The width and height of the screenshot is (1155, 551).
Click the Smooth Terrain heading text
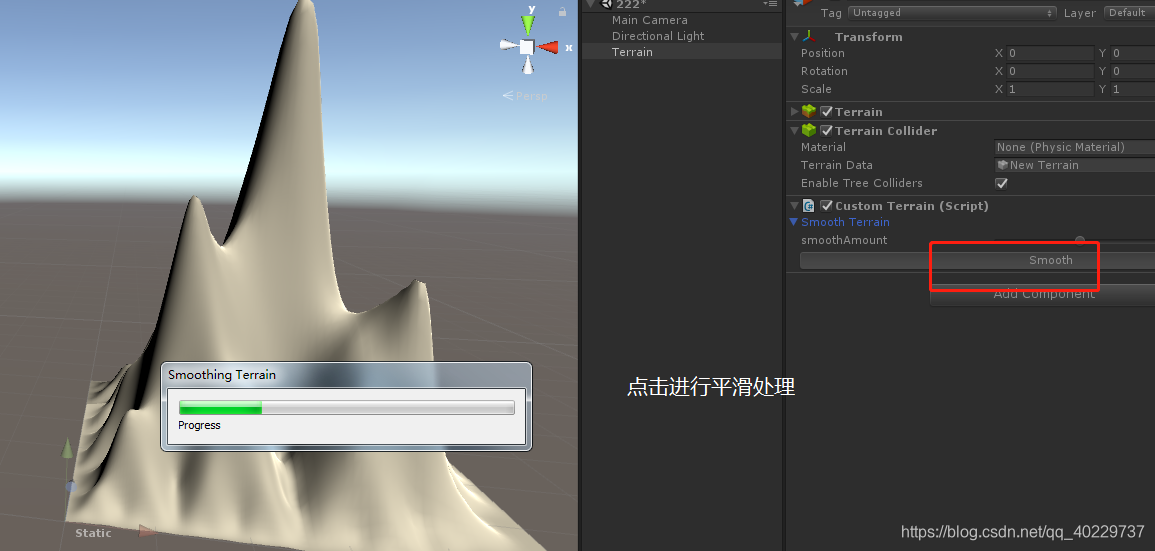pyautogui.click(x=846, y=222)
